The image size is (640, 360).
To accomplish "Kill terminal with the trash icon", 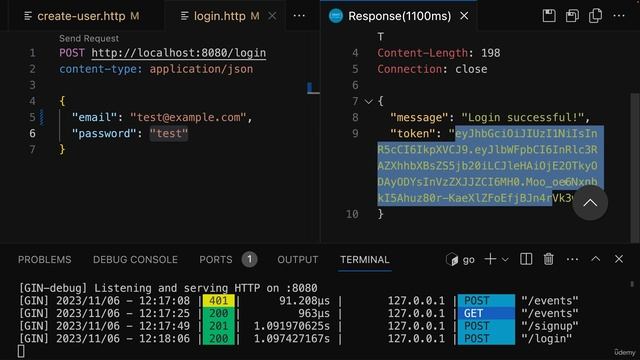I will coord(549,259).
